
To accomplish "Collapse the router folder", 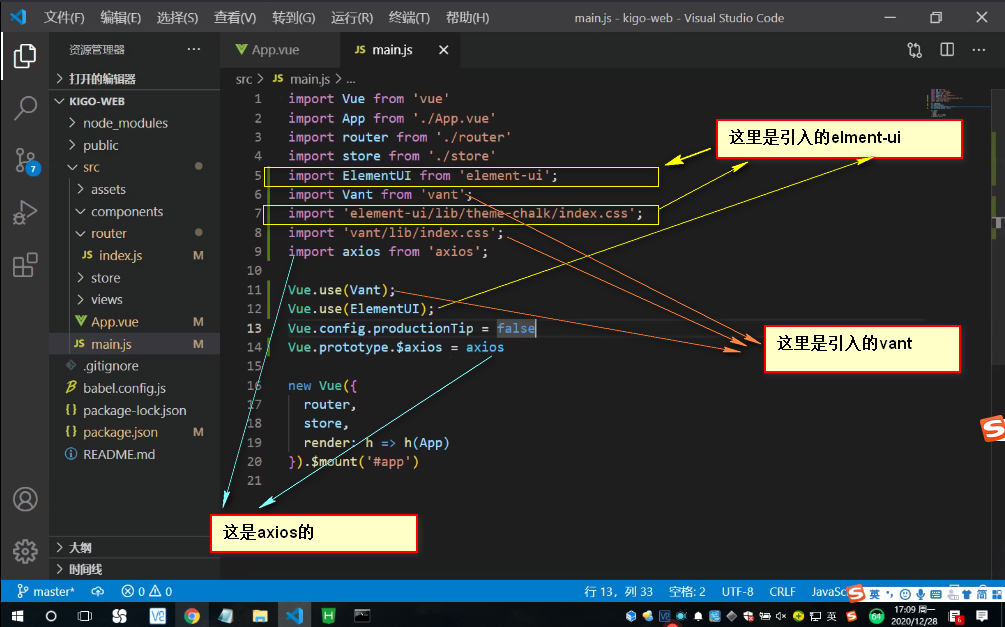I will pos(135,233).
